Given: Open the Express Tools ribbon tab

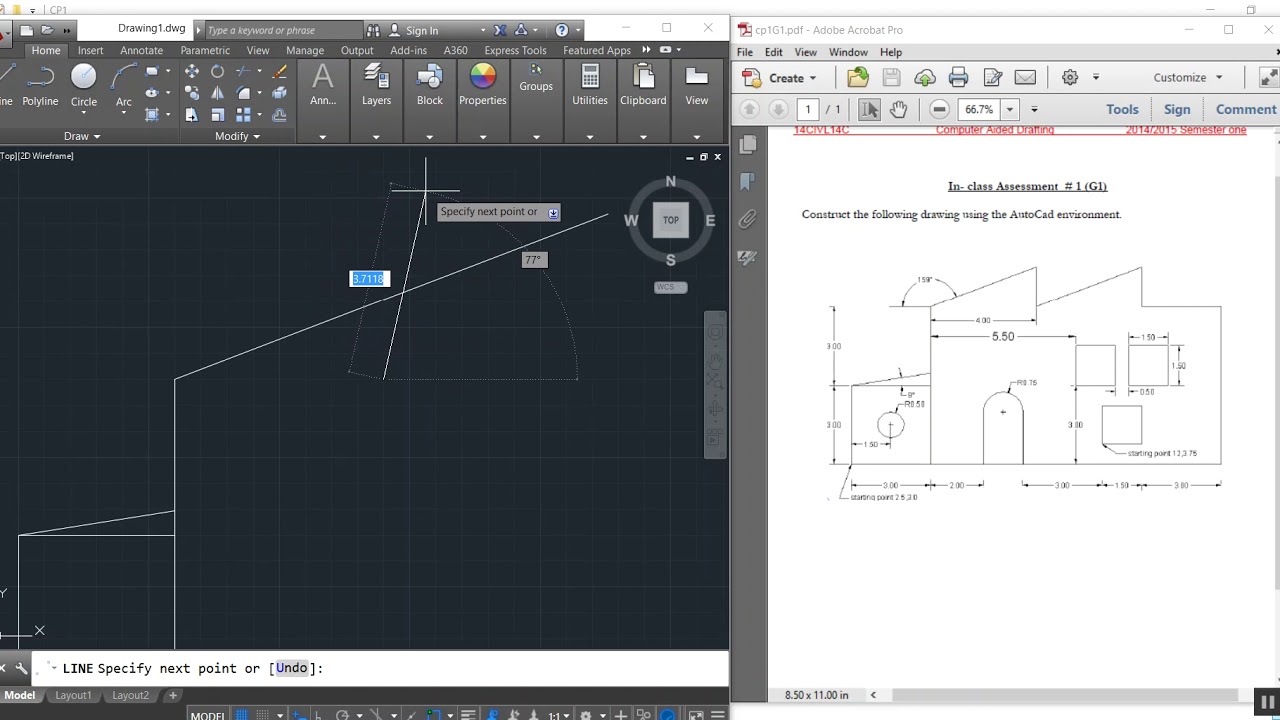Looking at the screenshot, I should tap(515, 50).
